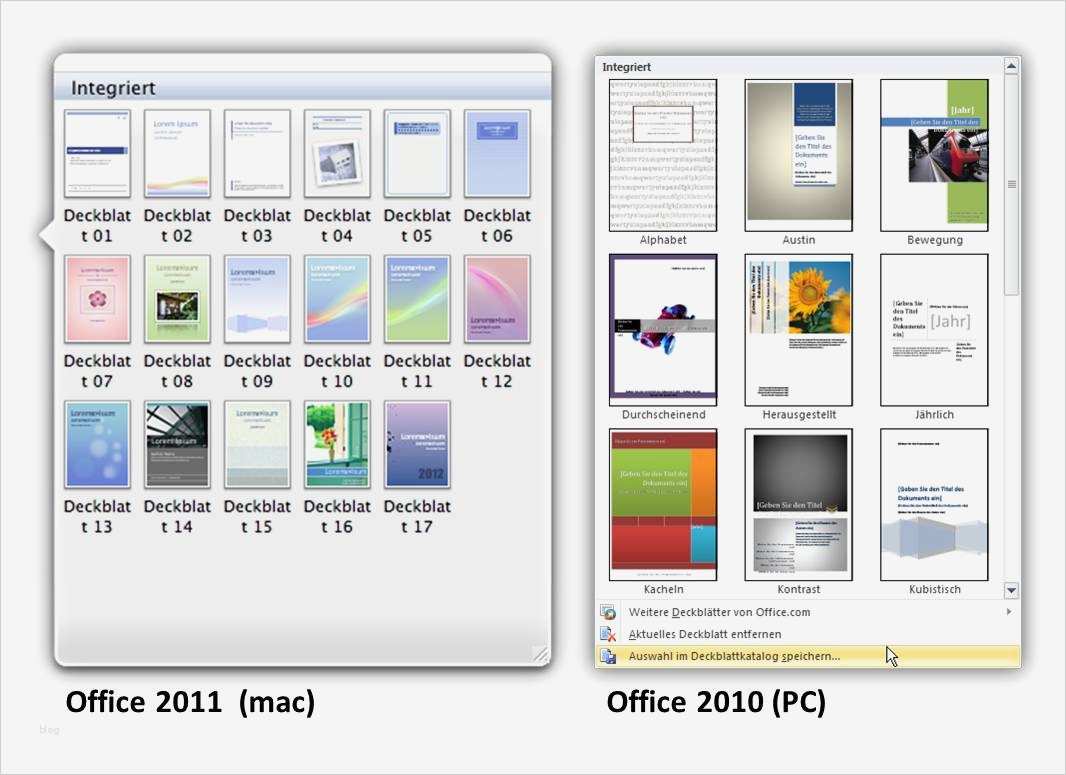Select the flower window Deckblatt 16

coord(337,445)
